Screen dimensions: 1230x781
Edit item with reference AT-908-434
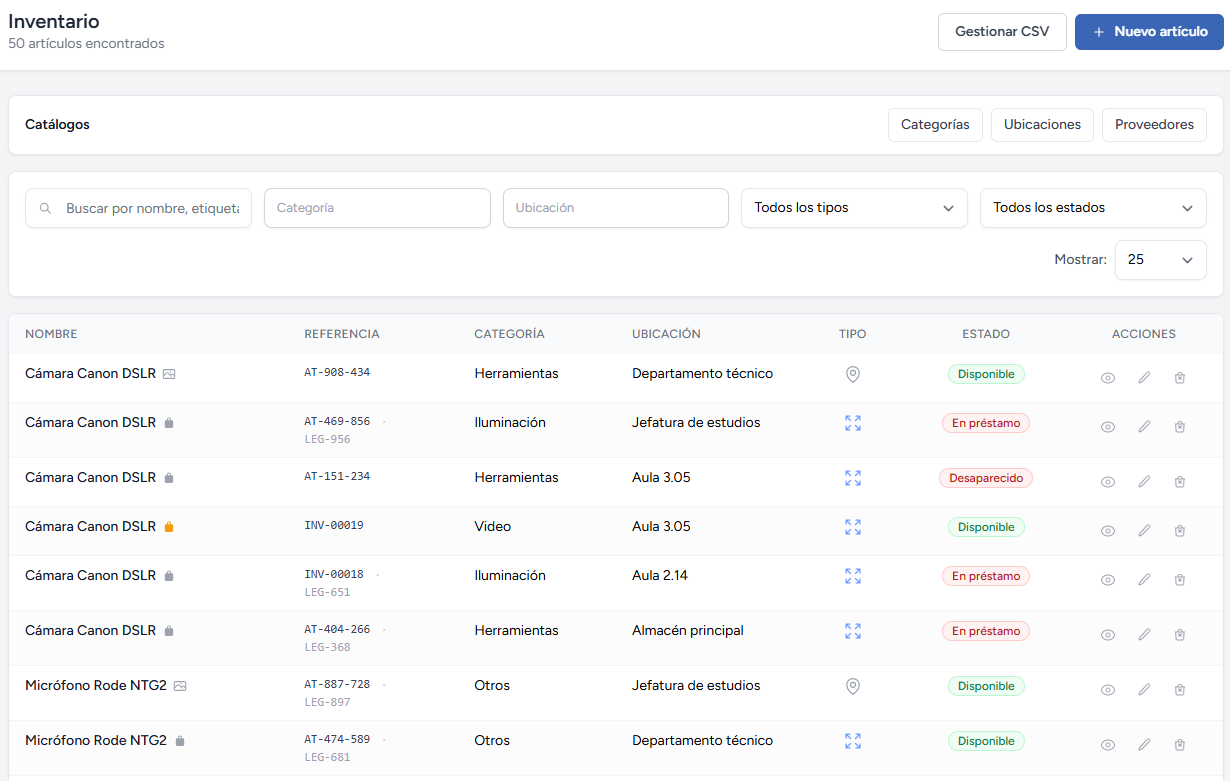pos(1144,378)
